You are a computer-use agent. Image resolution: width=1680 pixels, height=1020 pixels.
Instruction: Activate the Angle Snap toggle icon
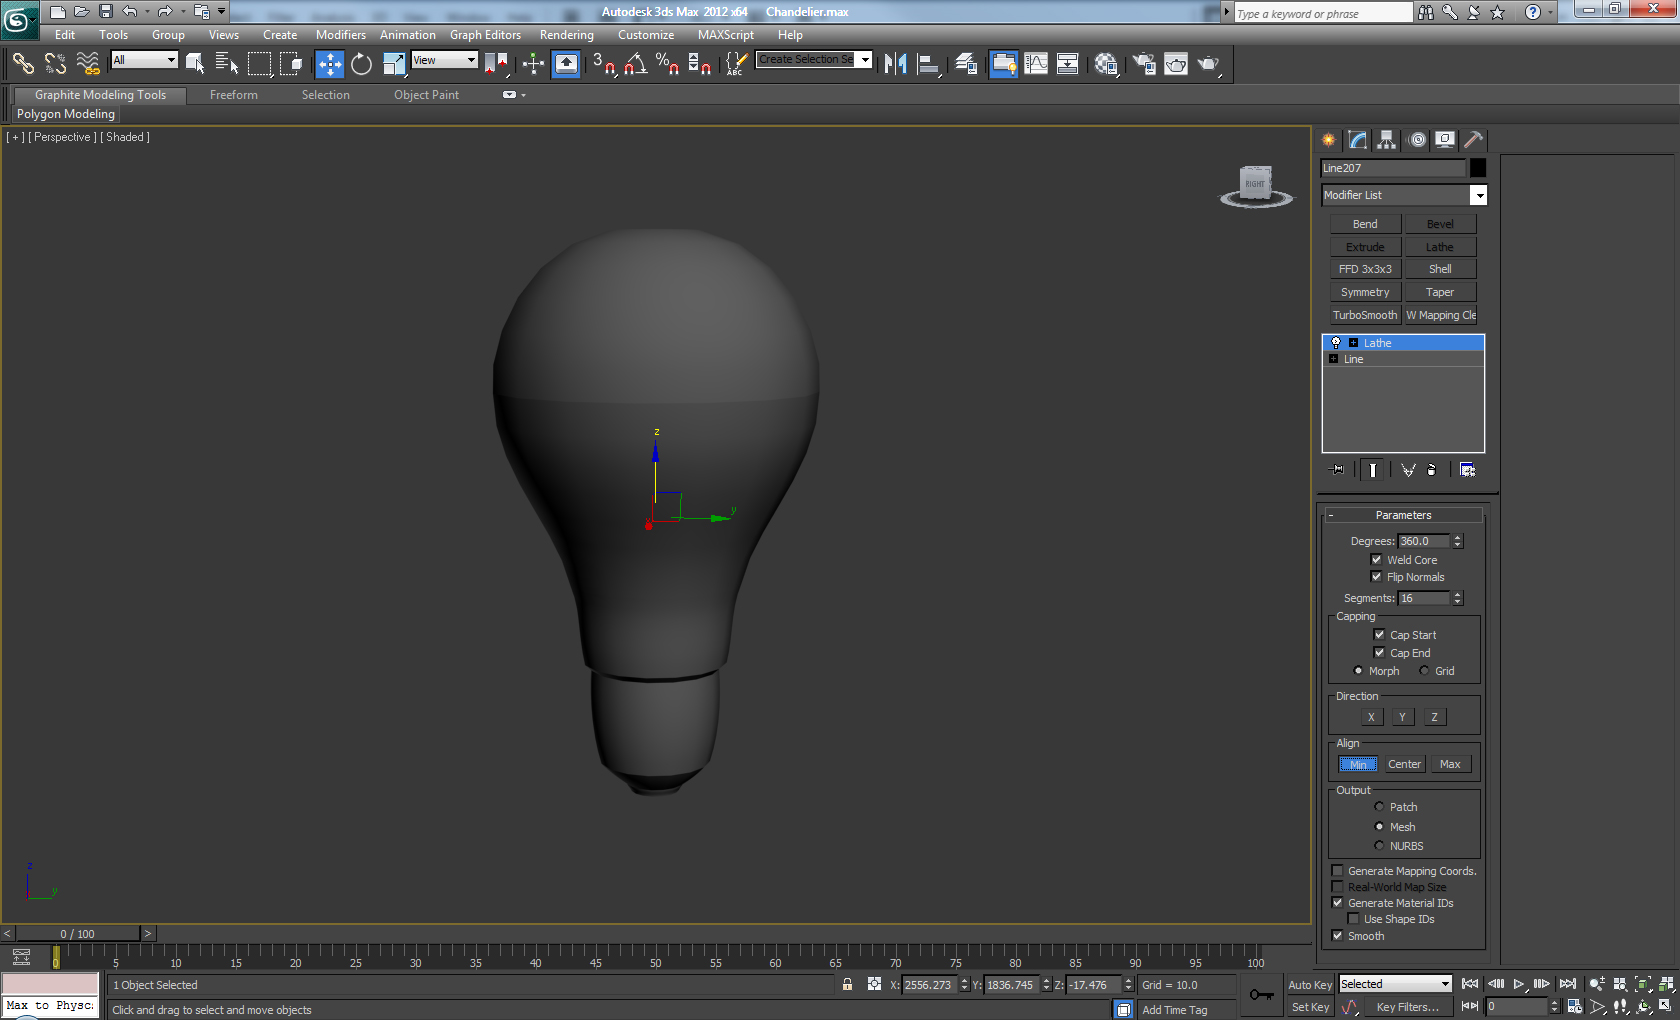[x=635, y=64]
